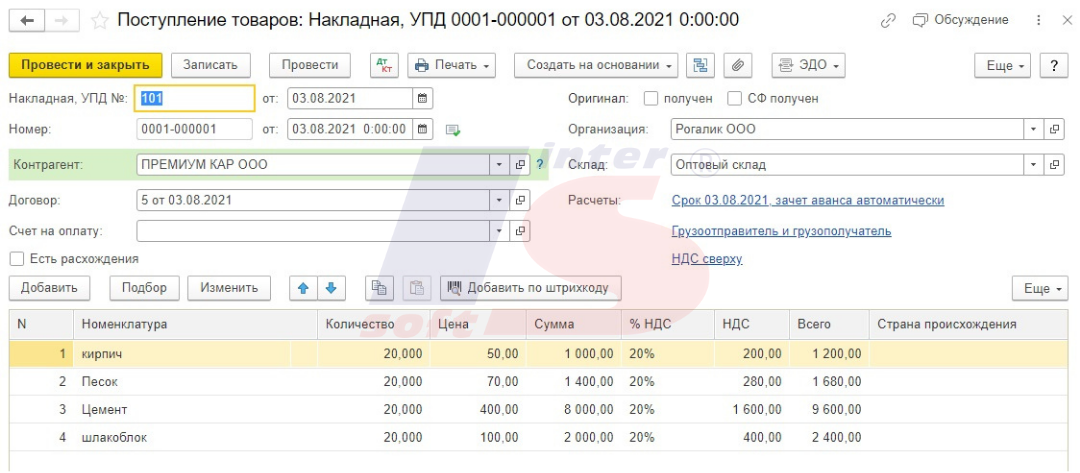
Task: Click the 9 600,00 total cell
Action: pyautogui.click(x=829, y=410)
